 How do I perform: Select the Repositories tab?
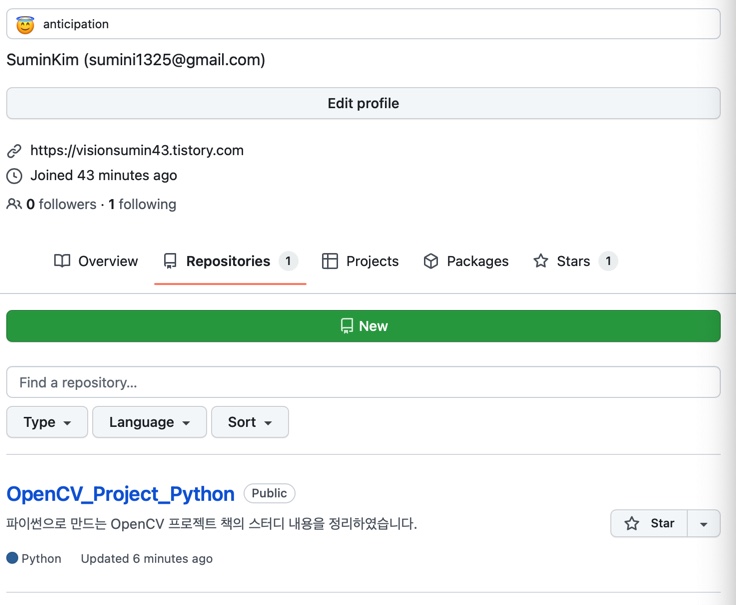230,261
